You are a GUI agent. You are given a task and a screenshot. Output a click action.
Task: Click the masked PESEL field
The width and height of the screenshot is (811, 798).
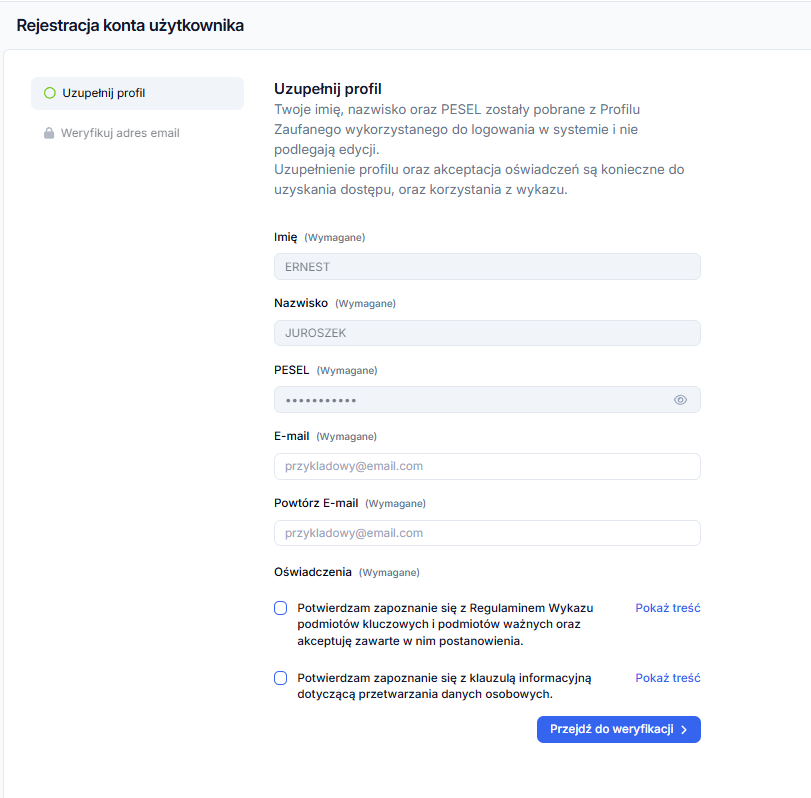click(x=470, y=400)
